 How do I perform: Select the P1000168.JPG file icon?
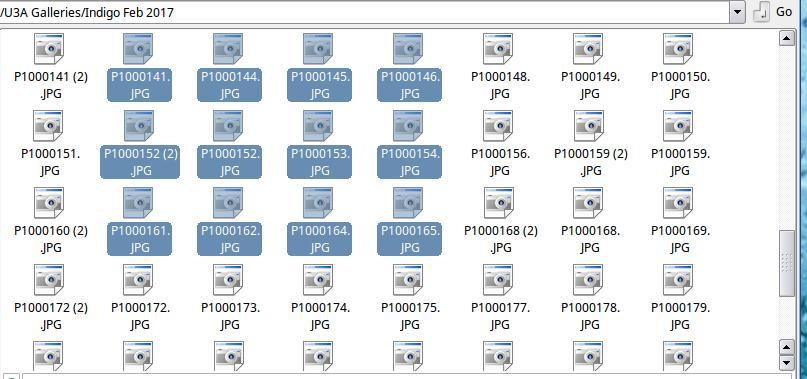[589, 203]
